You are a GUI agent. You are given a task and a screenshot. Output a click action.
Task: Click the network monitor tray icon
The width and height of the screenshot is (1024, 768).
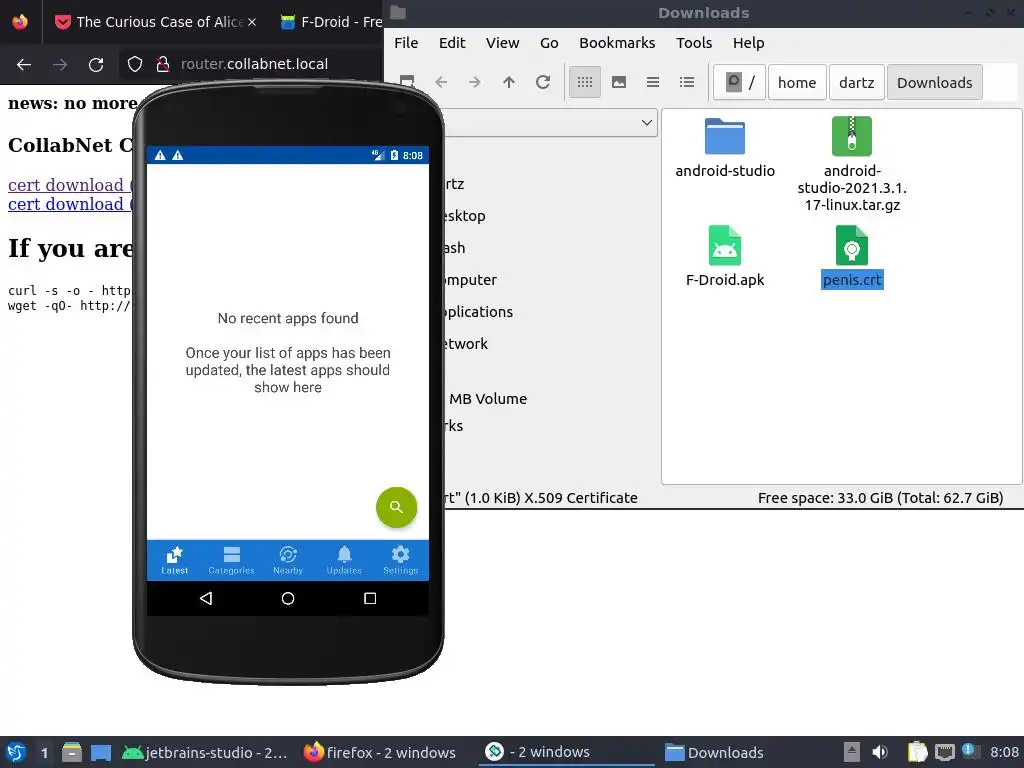point(944,752)
